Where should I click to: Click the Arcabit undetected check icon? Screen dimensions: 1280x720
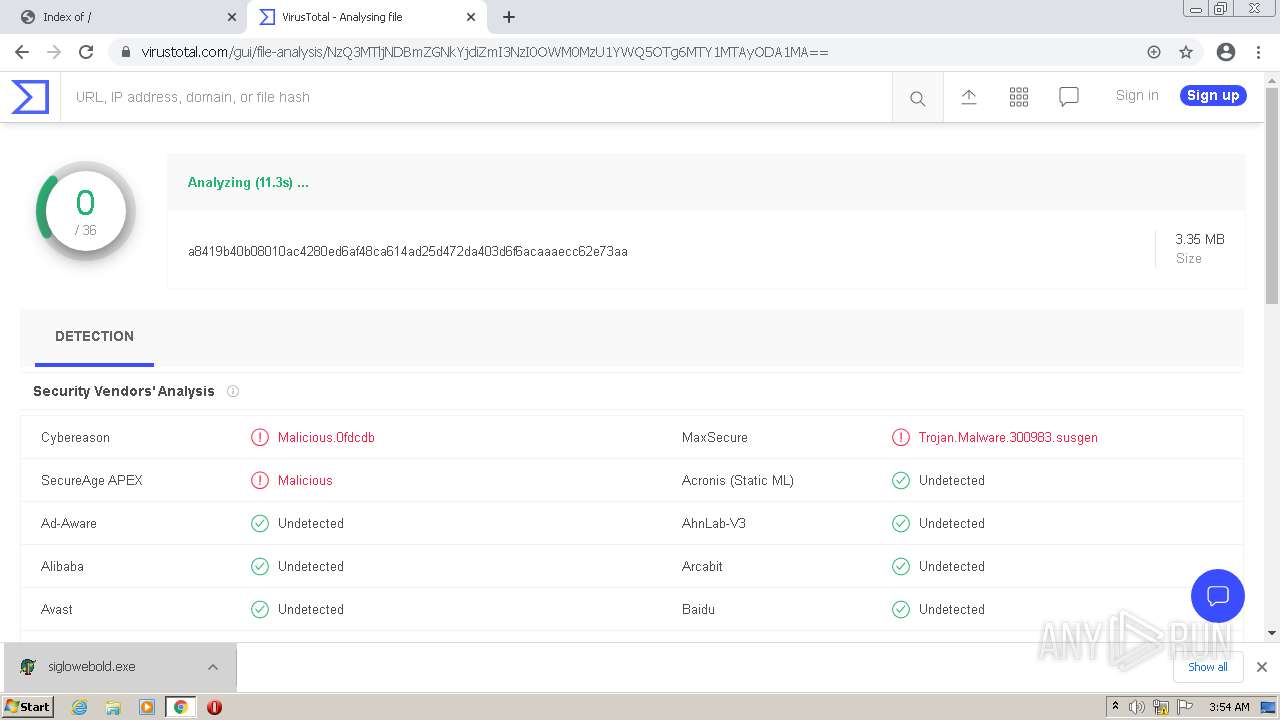901,566
